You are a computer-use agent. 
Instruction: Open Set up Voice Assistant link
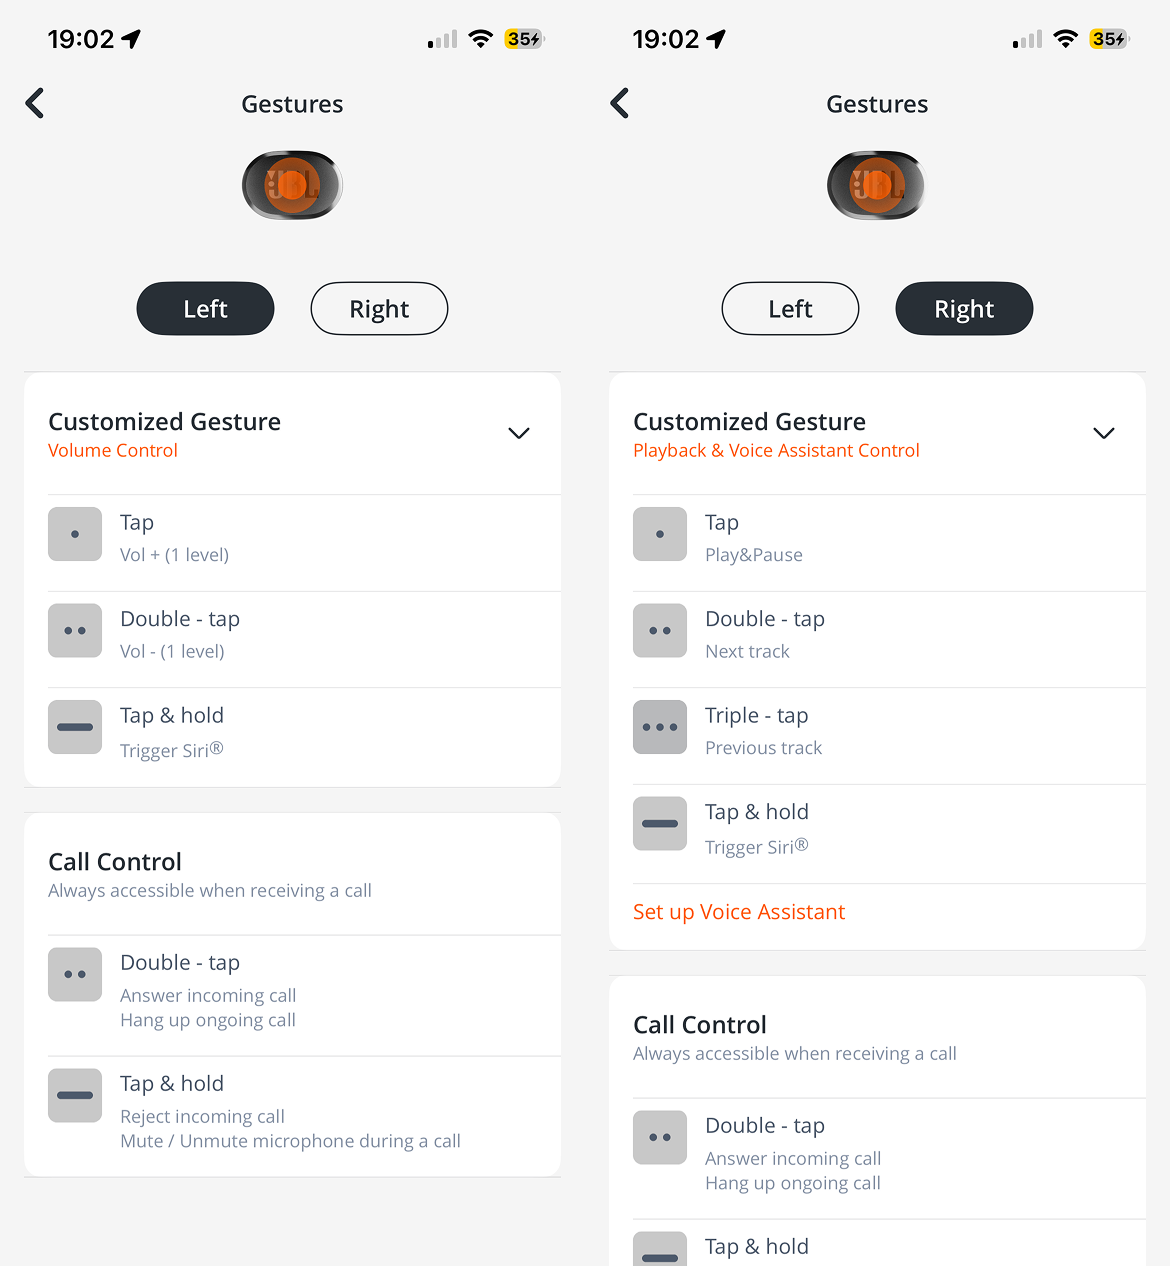tap(739, 912)
